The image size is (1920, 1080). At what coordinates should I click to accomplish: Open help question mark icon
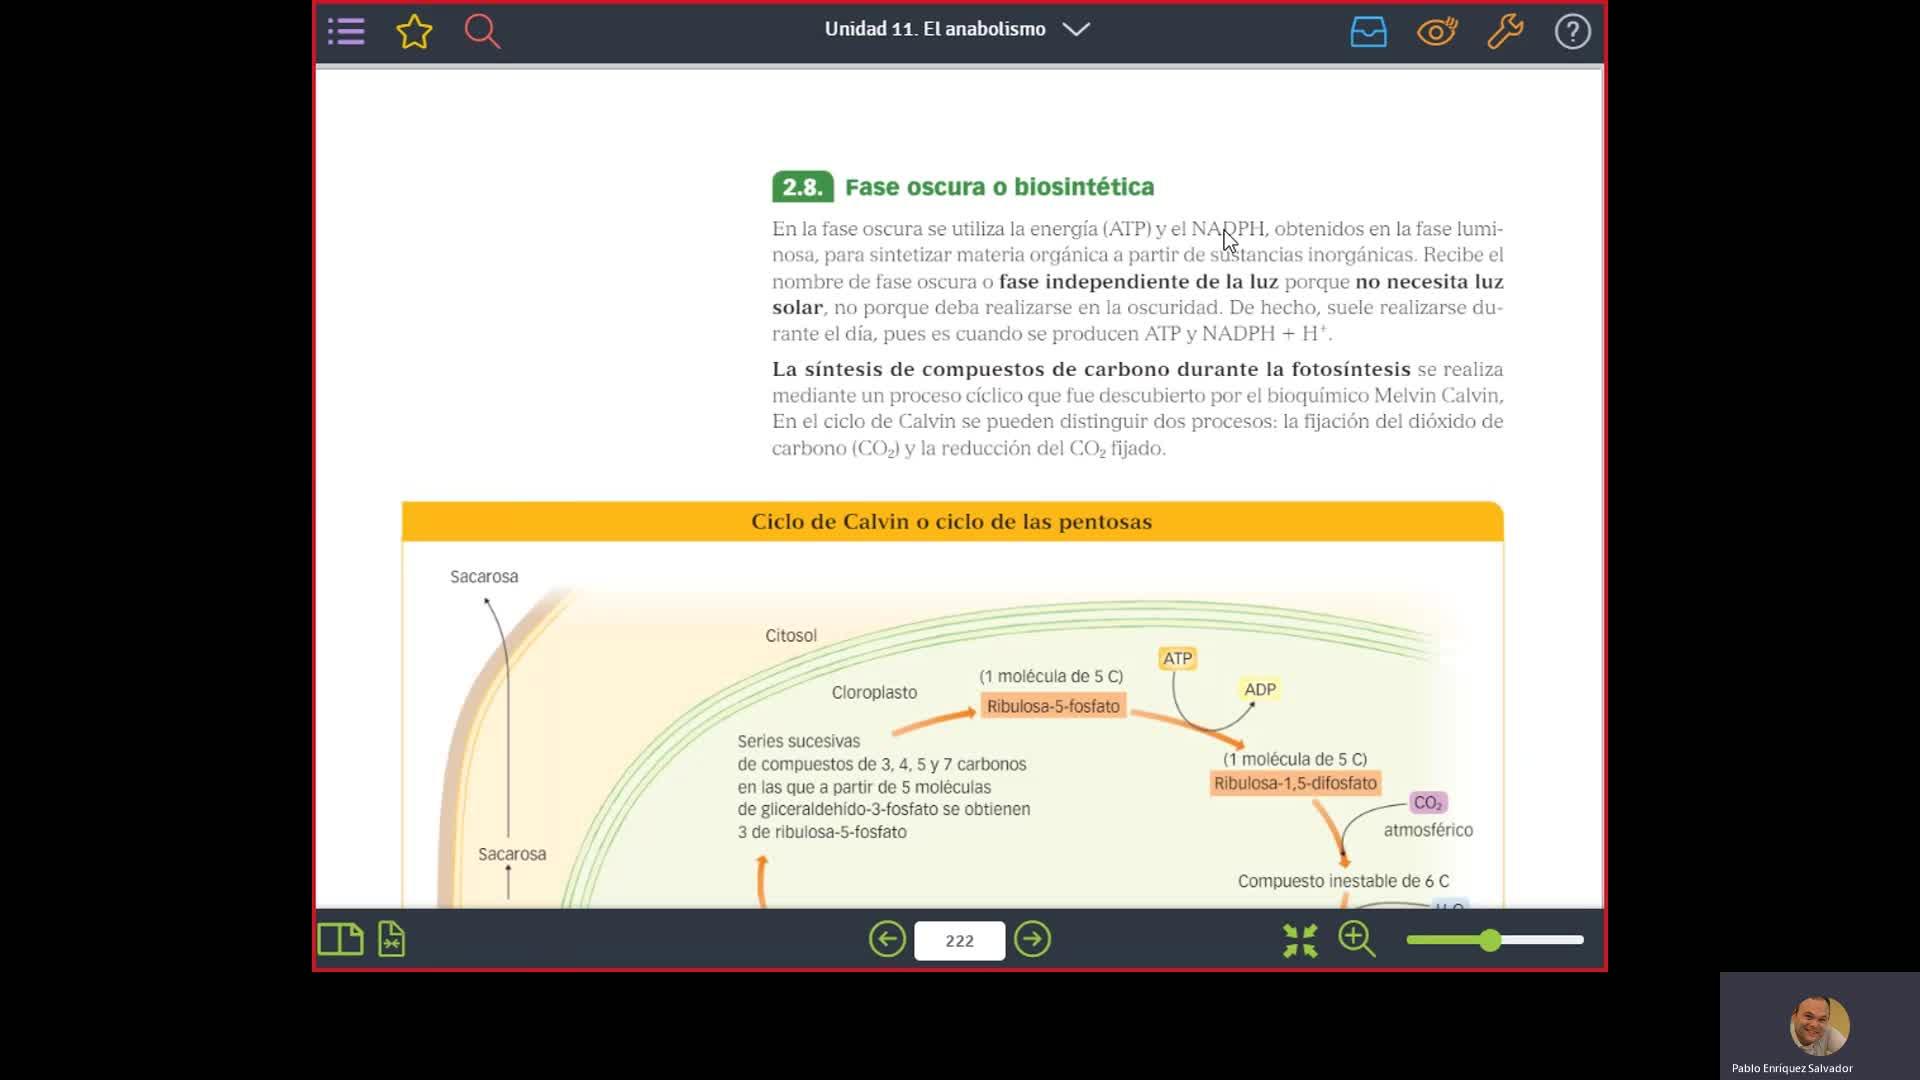coord(1572,31)
